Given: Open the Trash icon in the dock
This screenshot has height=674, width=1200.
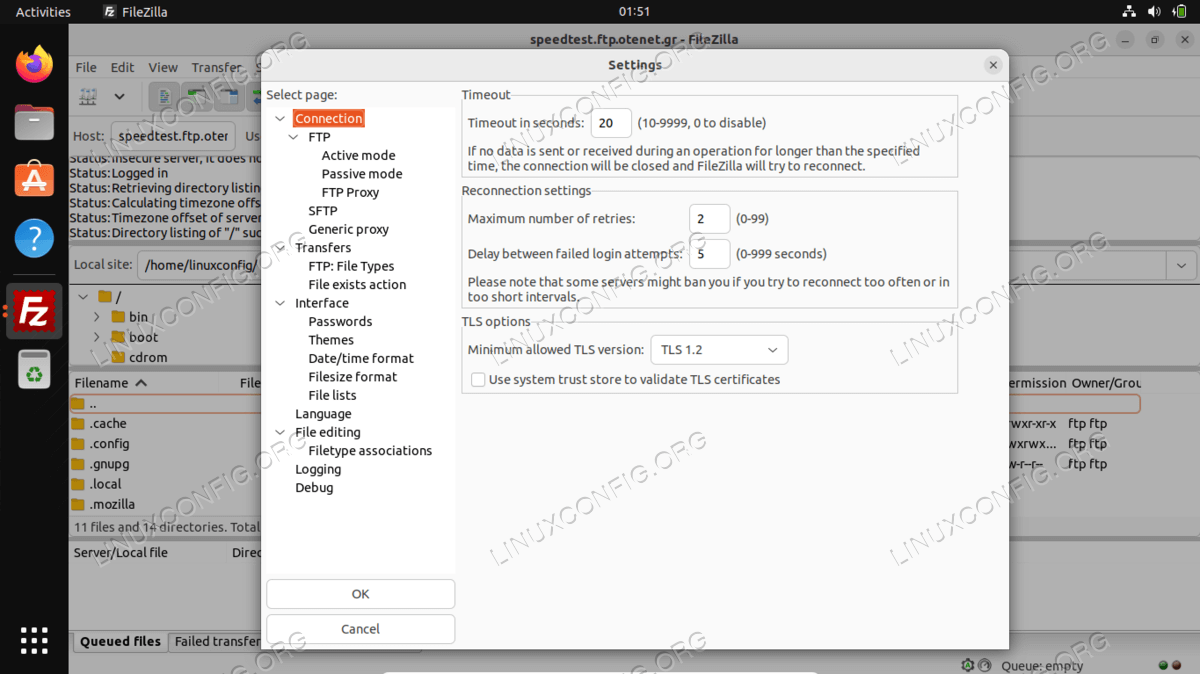Looking at the screenshot, I should pyautogui.click(x=34, y=369).
